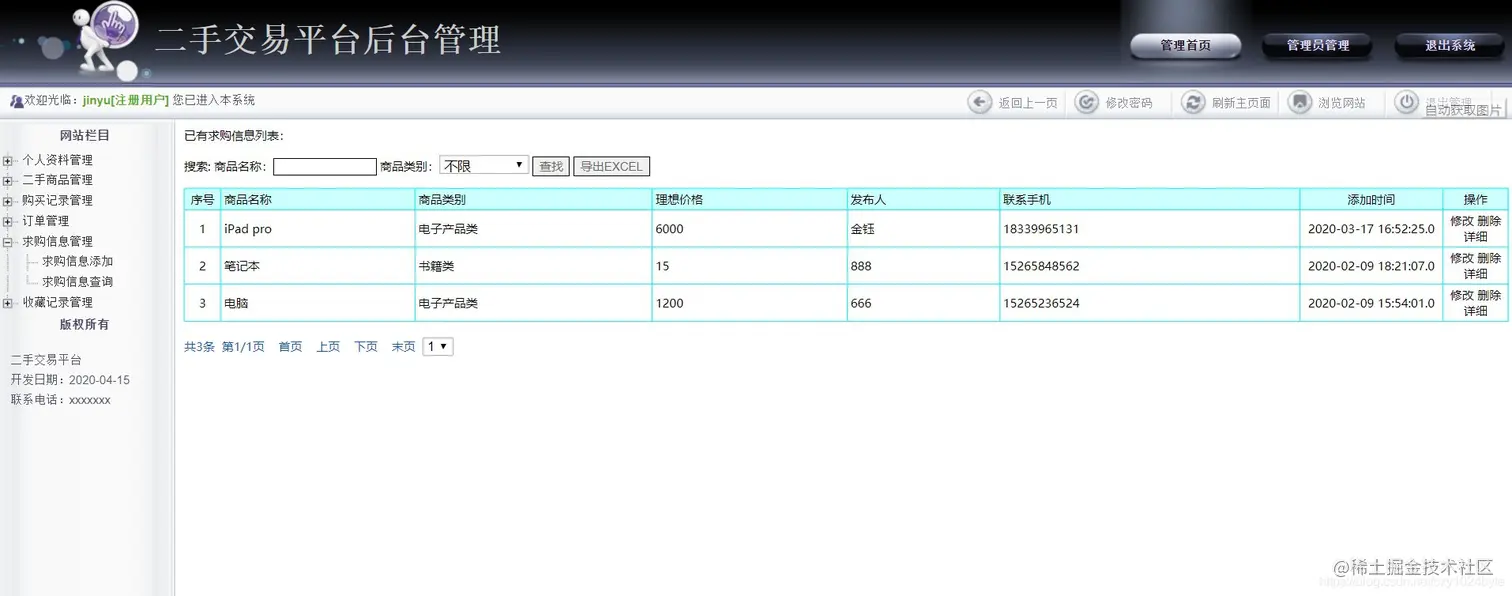Click publisher name 金钰
Image resolution: width=1512 pixels, height=596 pixels.
click(x=862, y=229)
